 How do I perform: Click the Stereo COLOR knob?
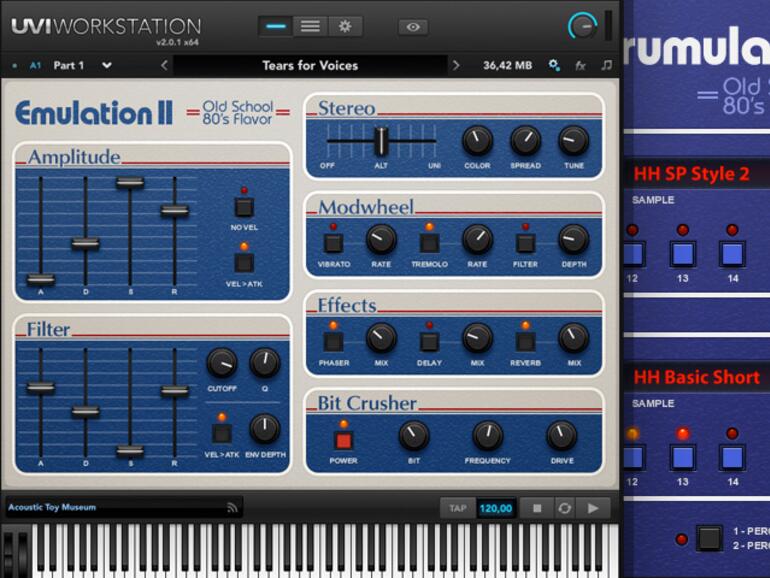click(477, 140)
